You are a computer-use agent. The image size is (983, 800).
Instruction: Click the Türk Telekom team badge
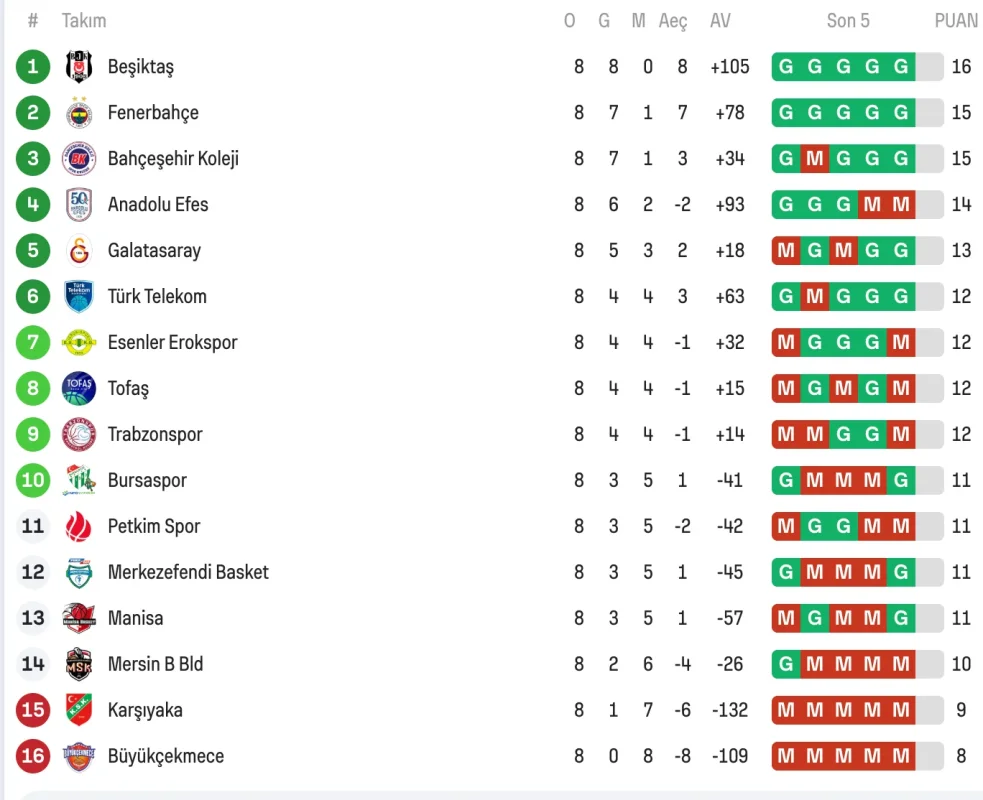click(79, 297)
